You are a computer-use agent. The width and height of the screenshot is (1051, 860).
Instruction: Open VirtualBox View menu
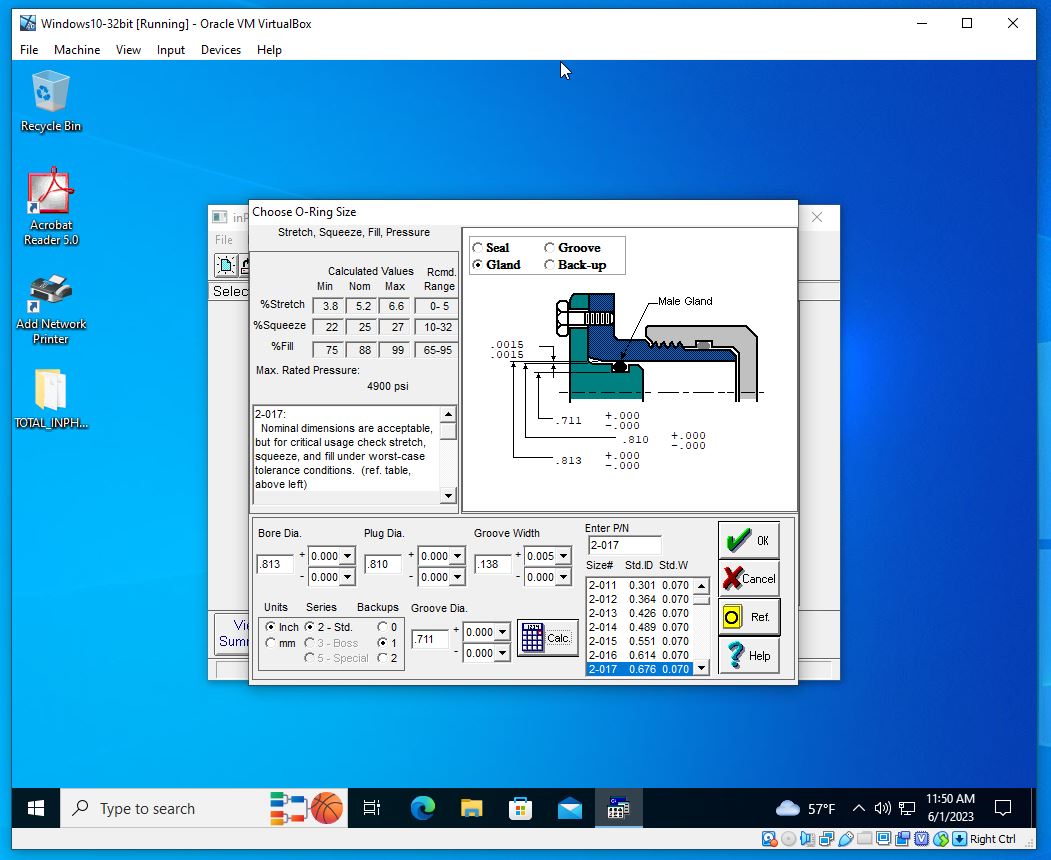pyautogui.click(x=128, y=50)
